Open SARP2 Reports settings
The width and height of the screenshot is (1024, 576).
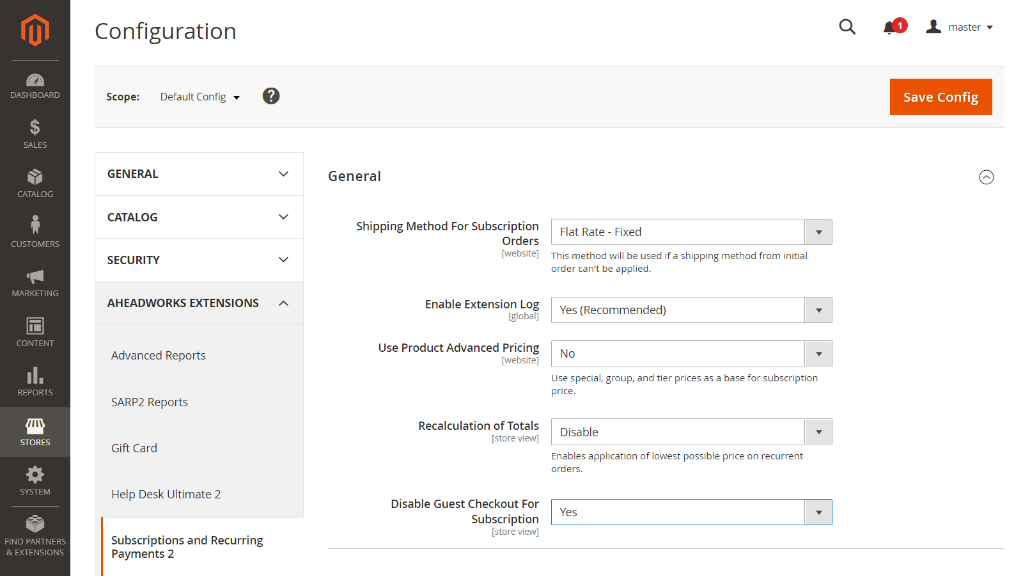(x=149, y=402)
